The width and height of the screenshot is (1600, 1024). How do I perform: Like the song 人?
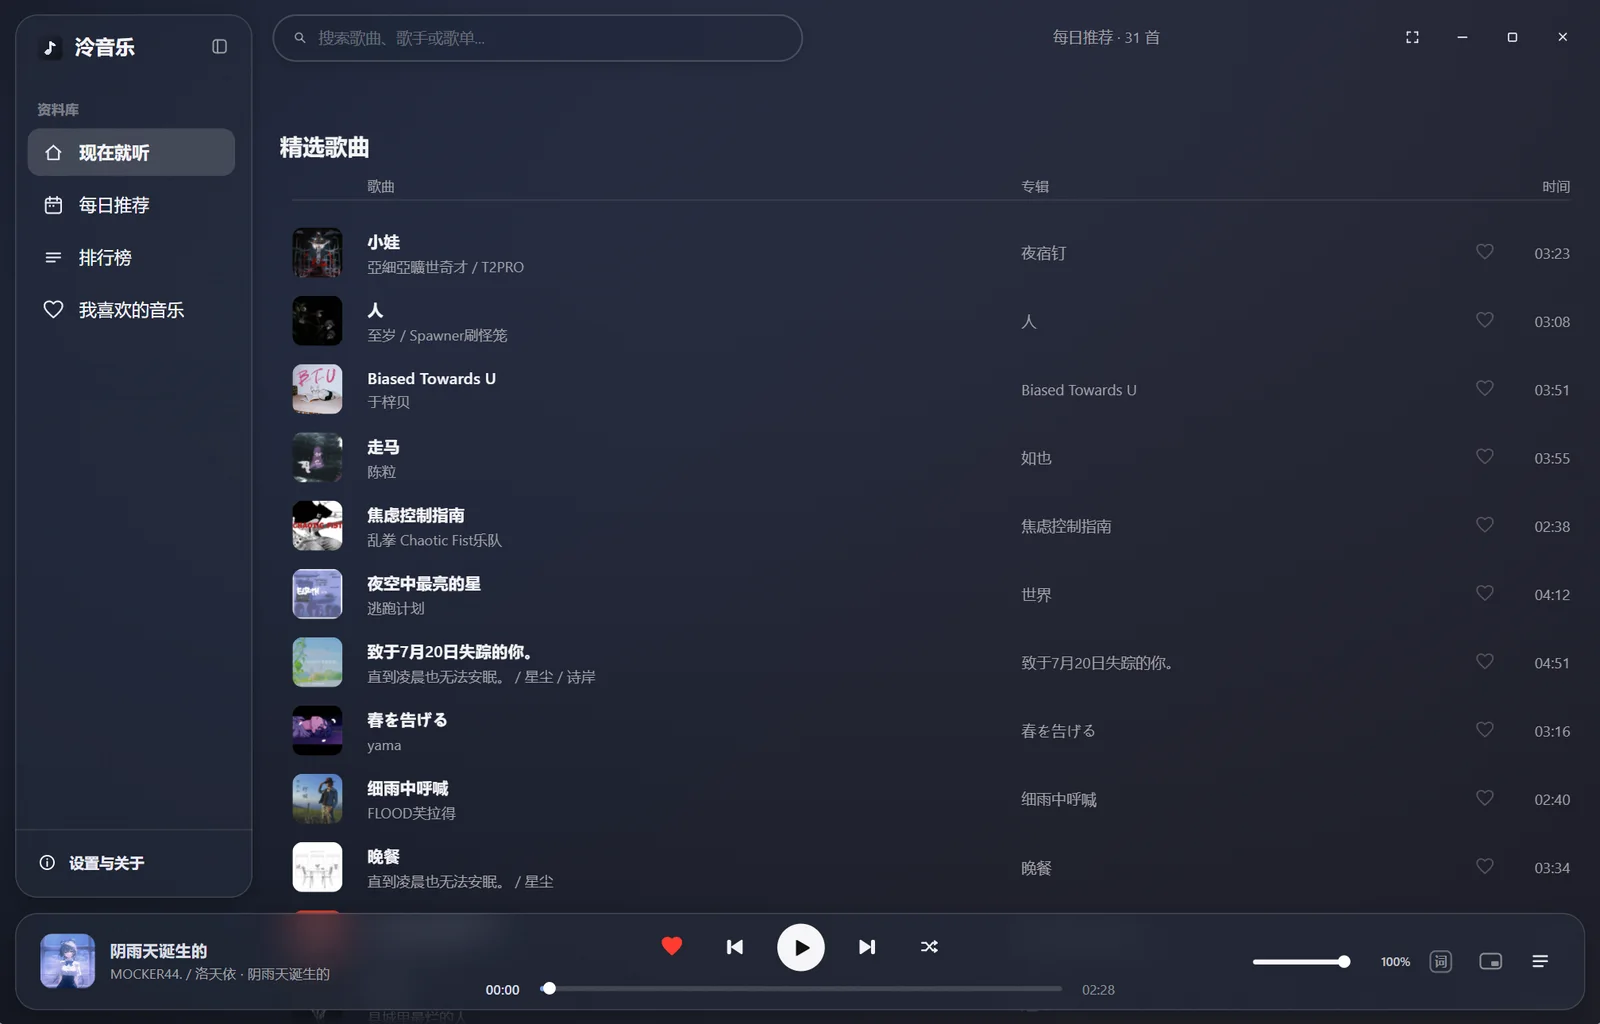coord(1485,320)
